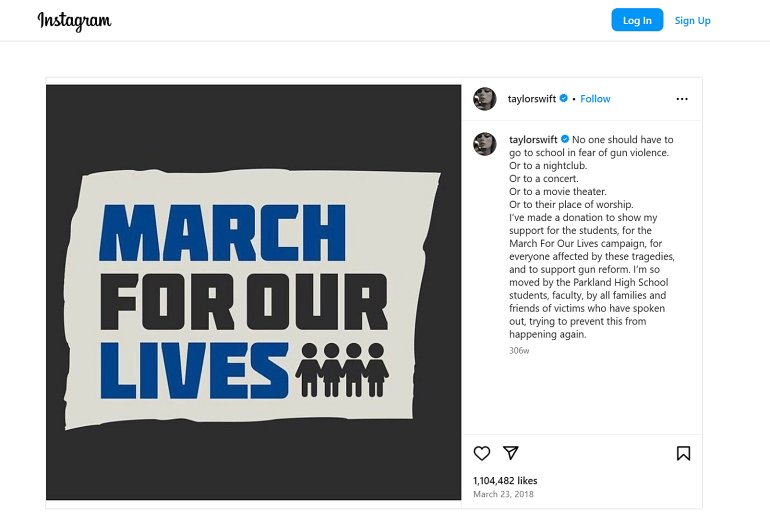Follow the taylorswift account
This screenshot has width=770, height=513.
click(x=595, y=99)
